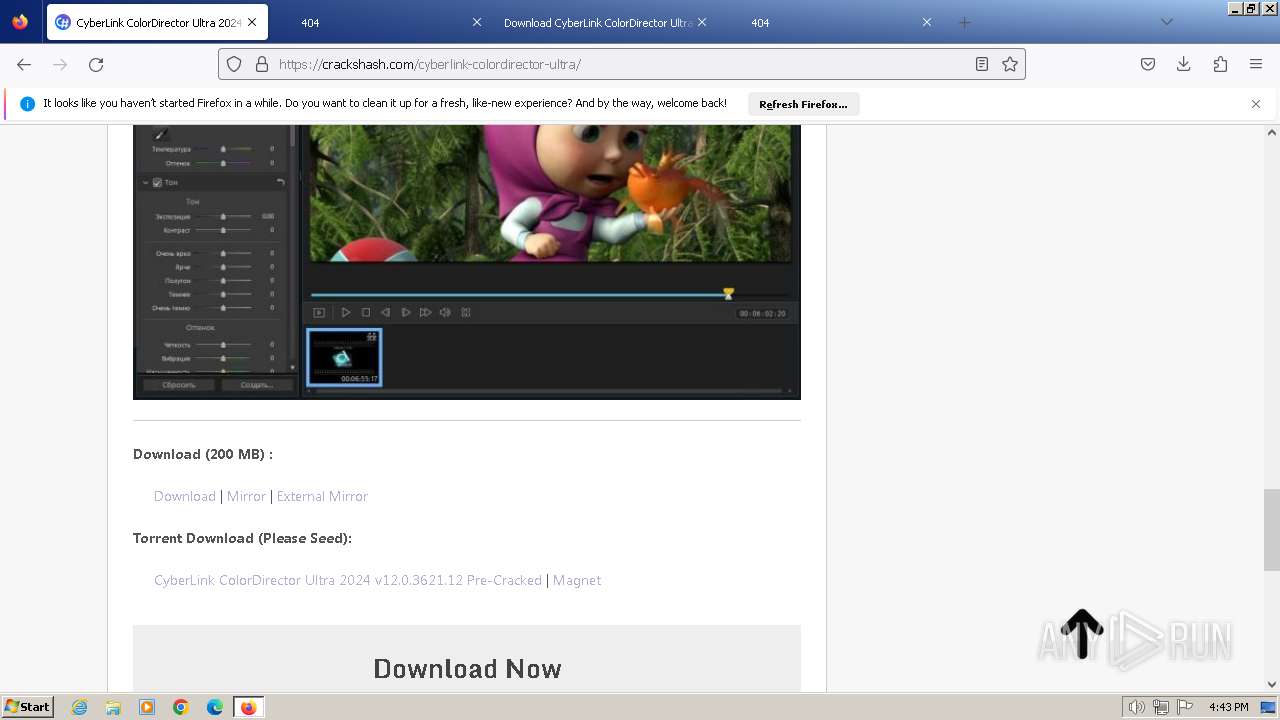
Task: Launch Microsoft Edge from the taskbar
Action: pyautogui.click(x=215, y=707)
